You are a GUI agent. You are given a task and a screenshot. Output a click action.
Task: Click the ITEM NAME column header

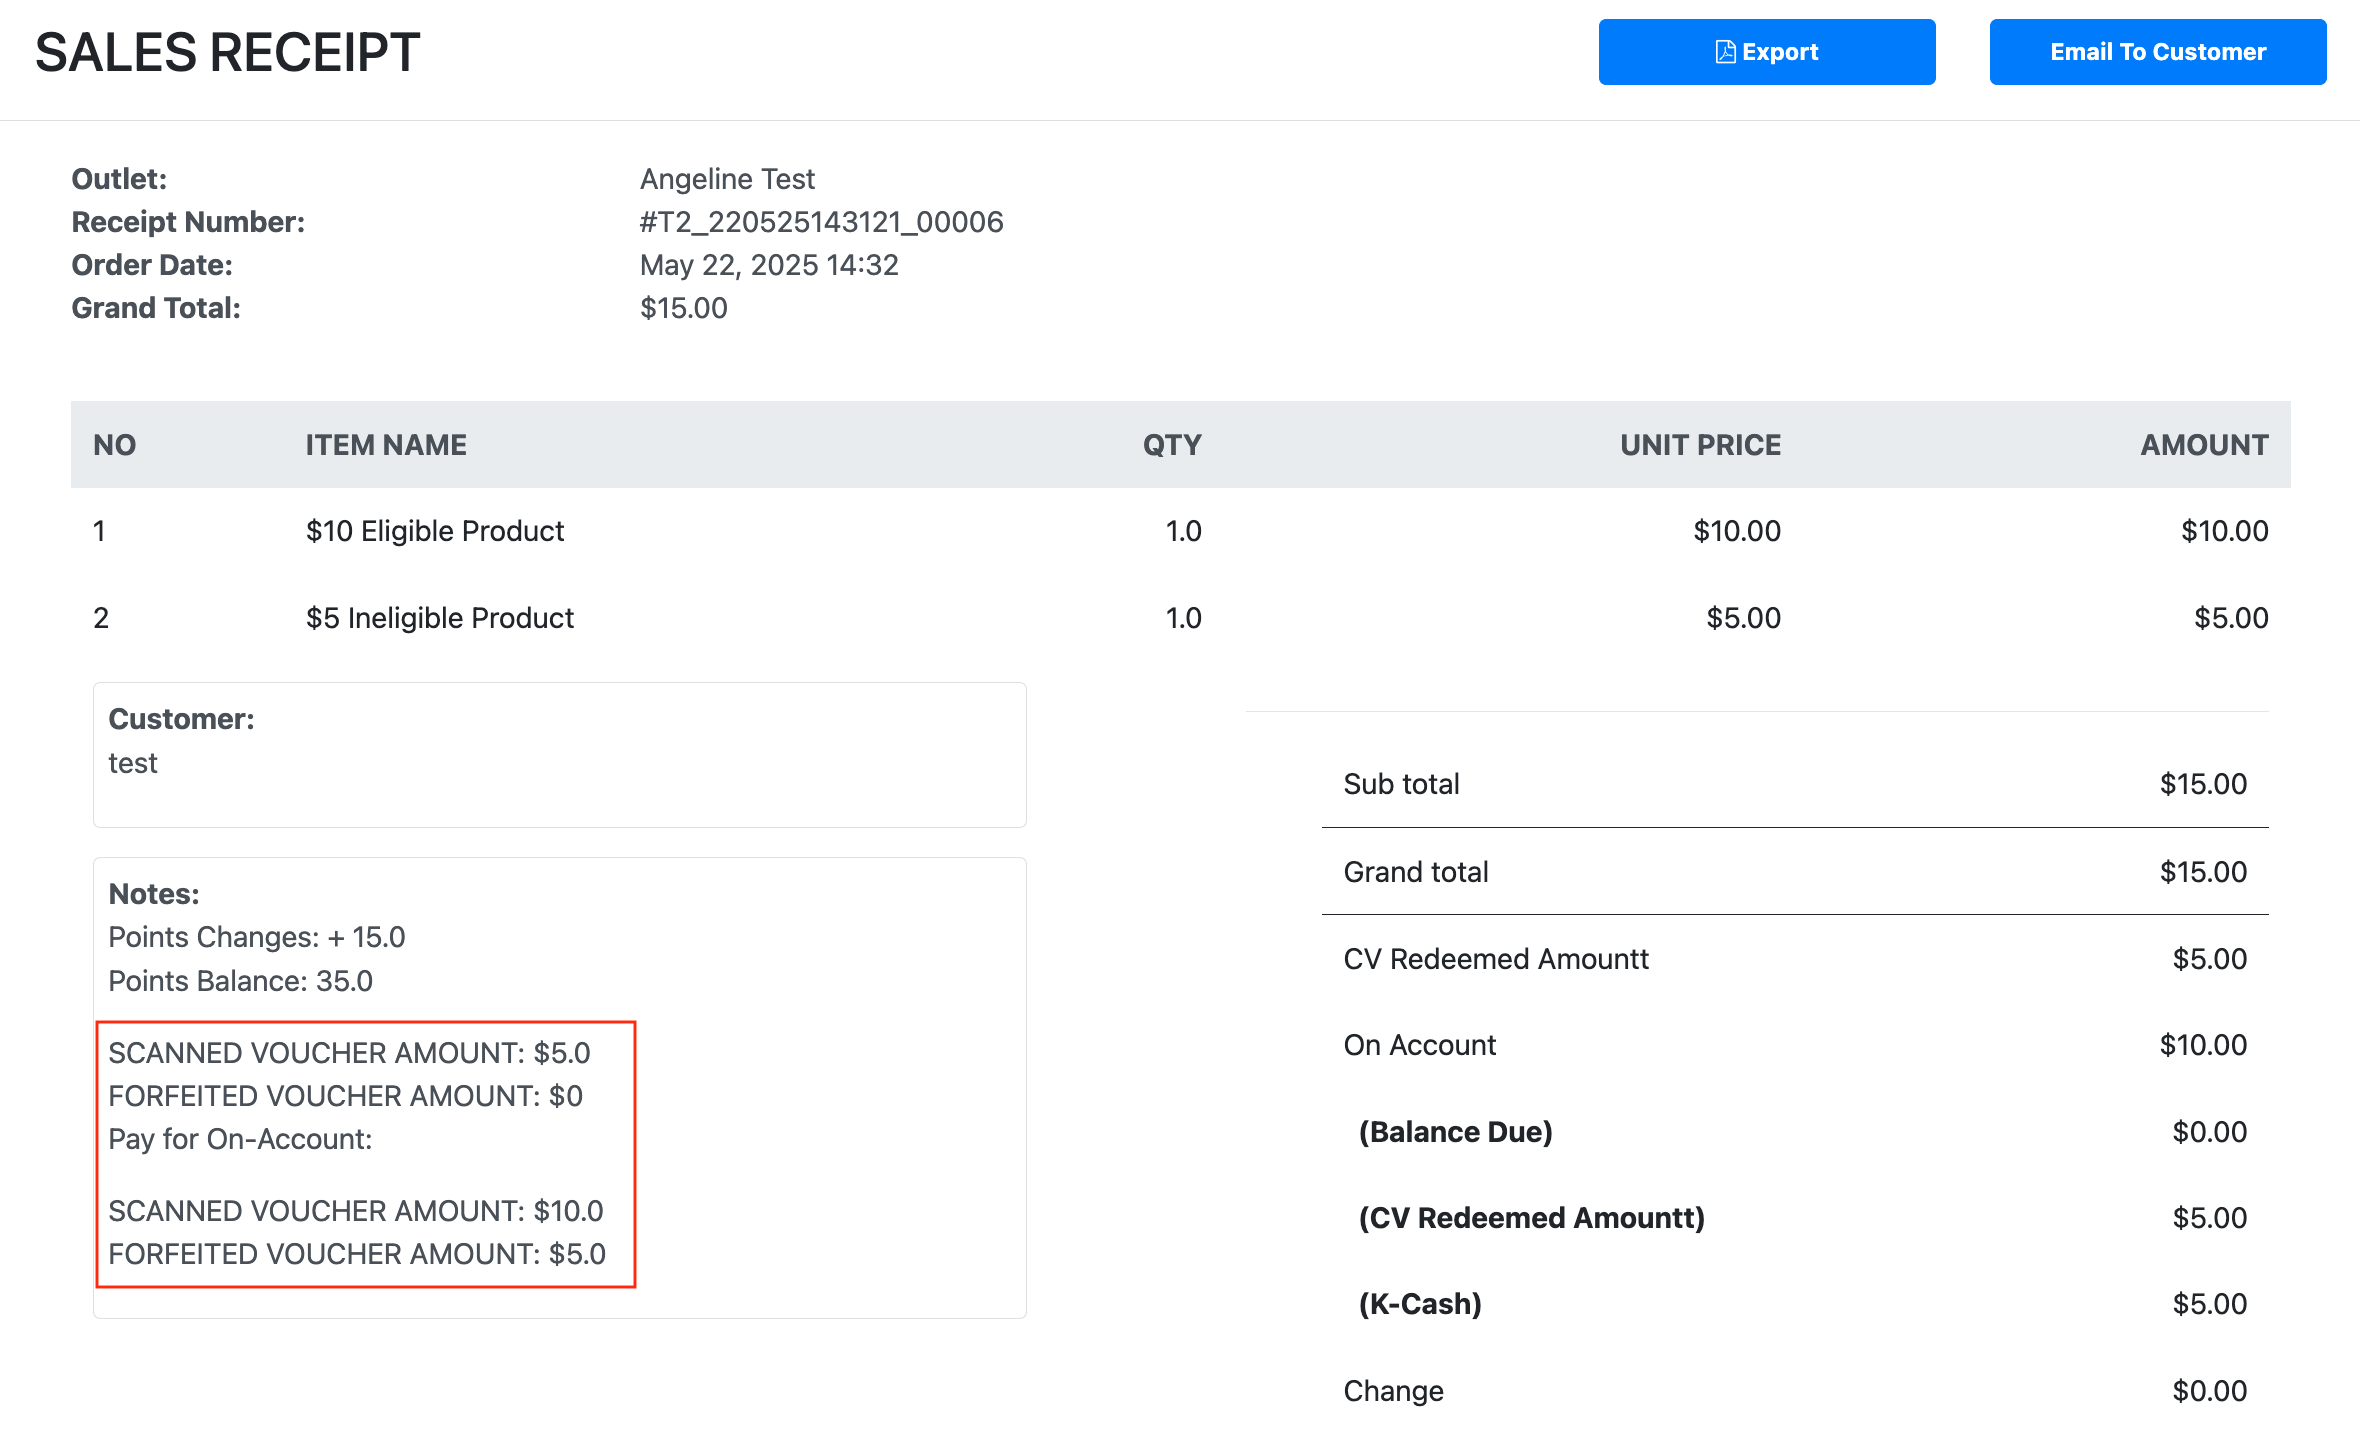[386, 445]
